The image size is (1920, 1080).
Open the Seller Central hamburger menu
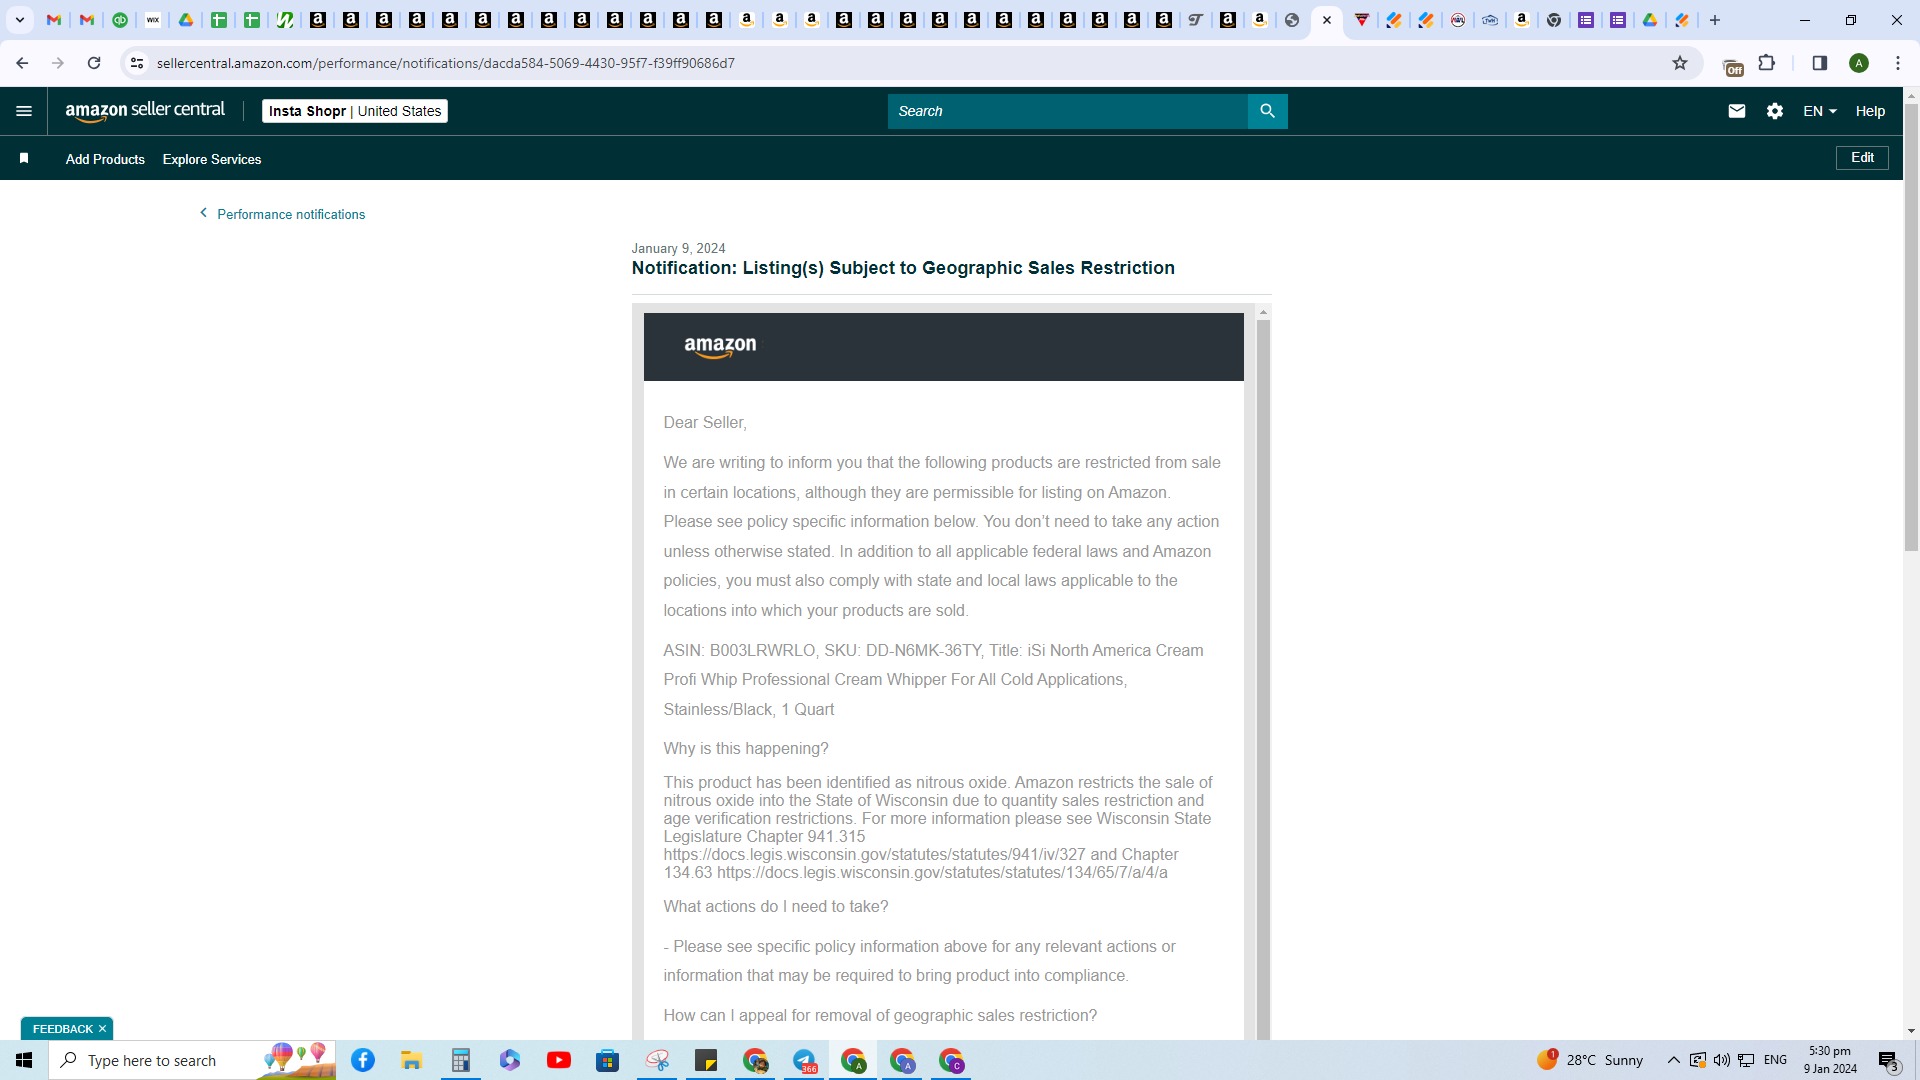(24, 111)
